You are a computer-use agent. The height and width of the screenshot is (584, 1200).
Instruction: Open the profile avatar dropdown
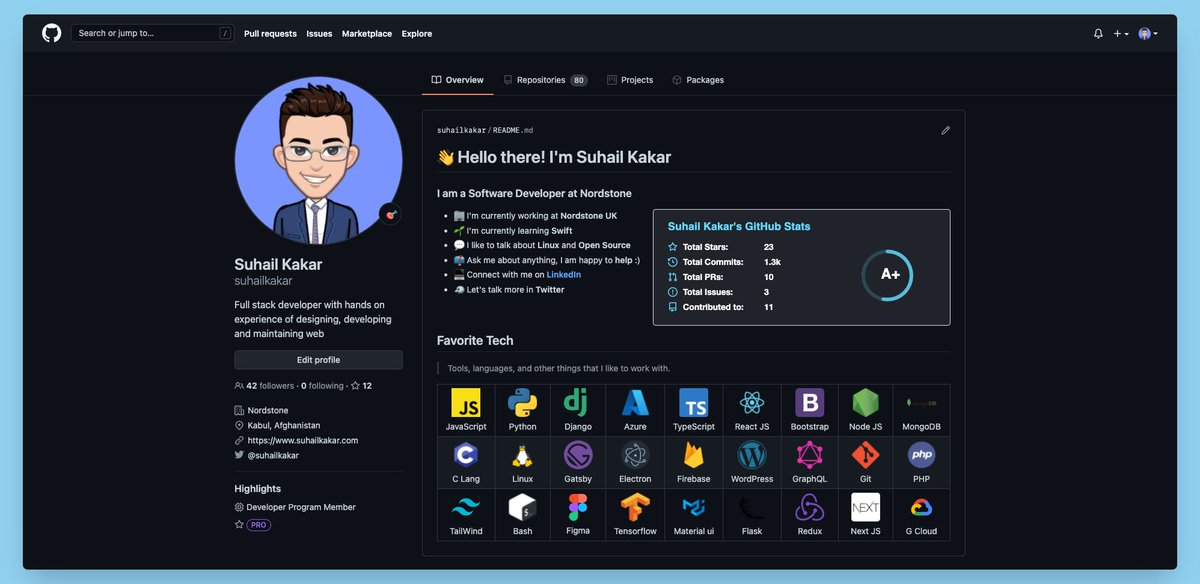pos(1145,33)
